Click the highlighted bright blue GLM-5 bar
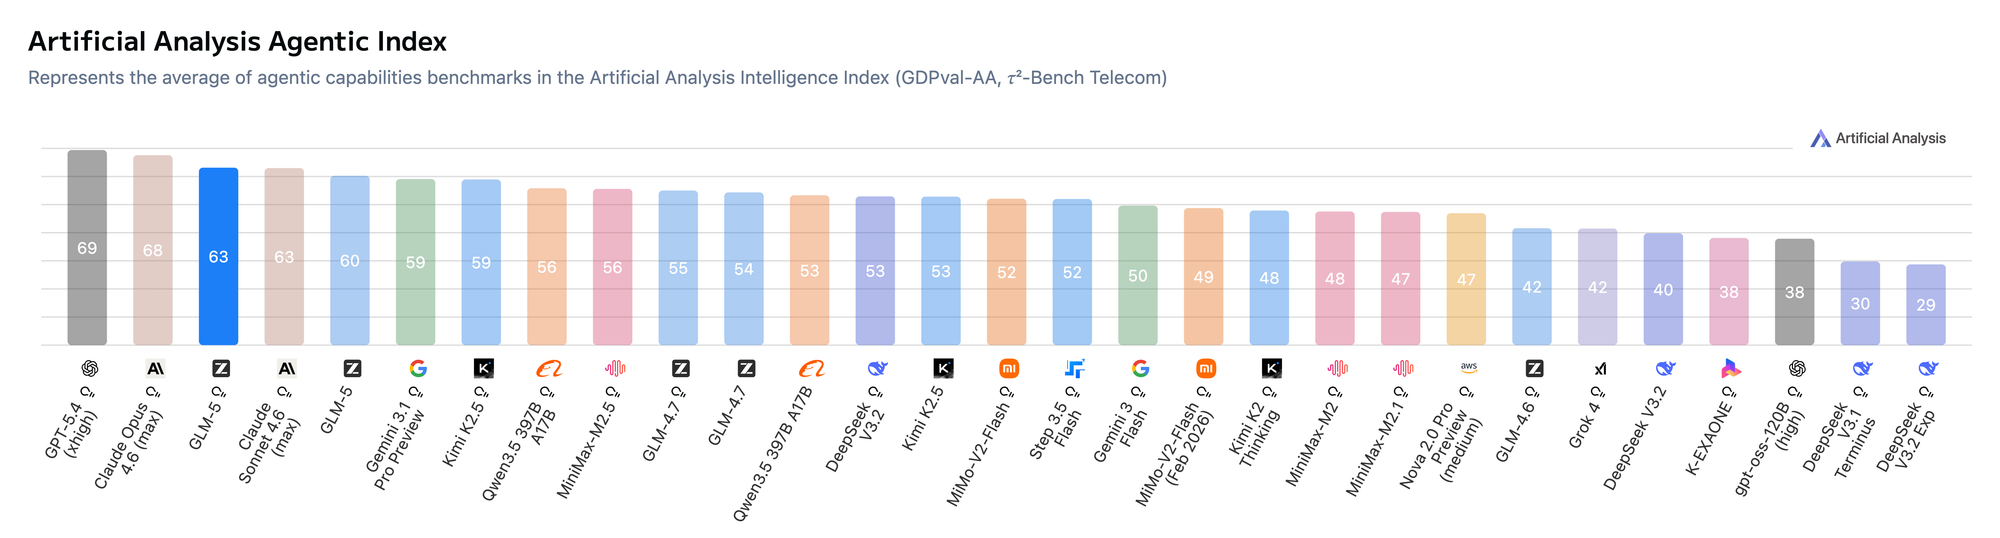 (218, 256)
